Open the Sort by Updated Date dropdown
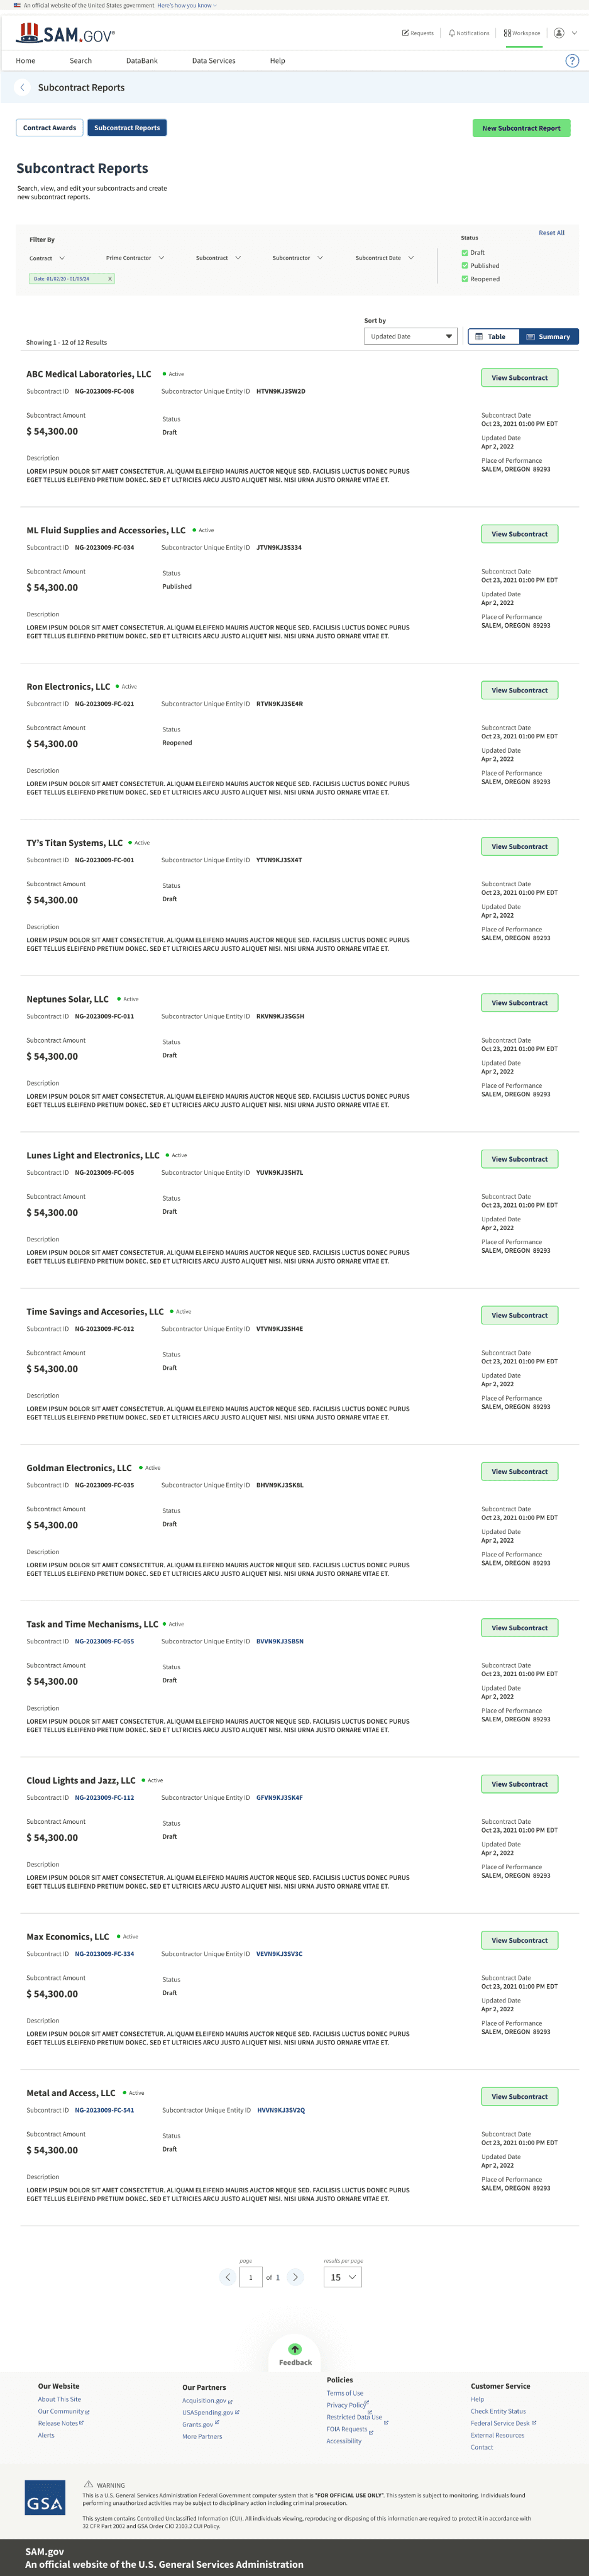This screenshot has height=2576, width=589. 410,336
